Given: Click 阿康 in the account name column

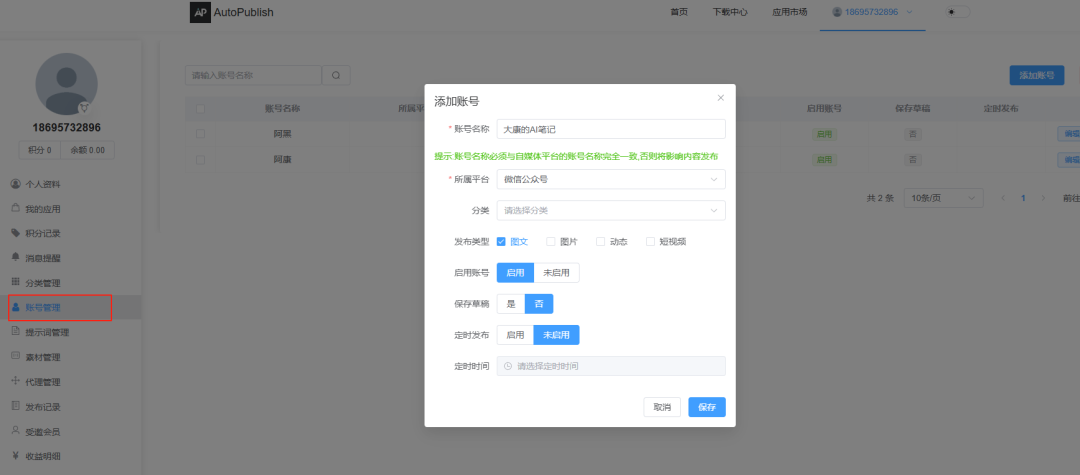Looking at the screenshot, I should coord(282,159).
